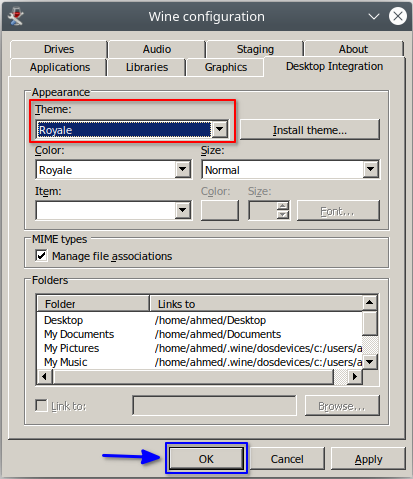Select the My Pictures folder row
The width and height of the screenshot is (413, 479).
tap(199, 348)
